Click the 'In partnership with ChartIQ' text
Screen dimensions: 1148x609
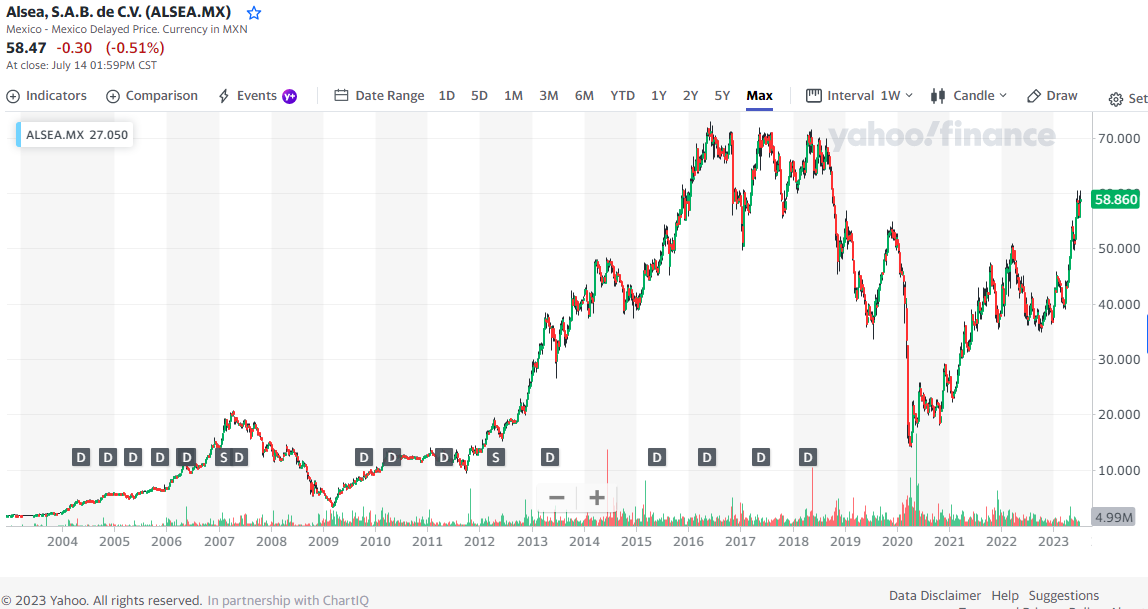288,600
